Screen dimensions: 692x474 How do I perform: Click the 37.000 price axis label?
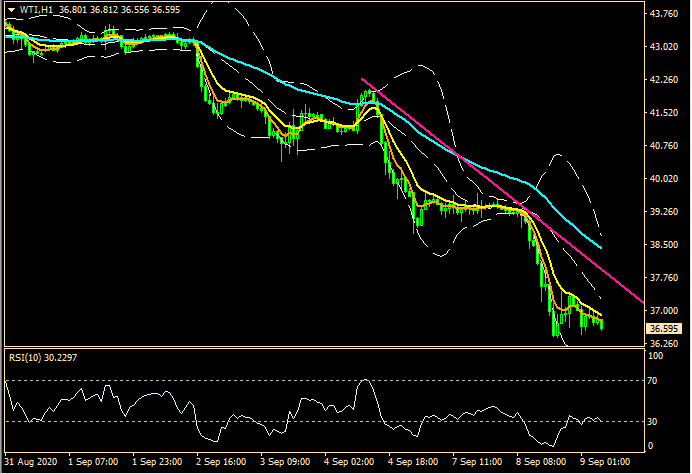(665, 311)
